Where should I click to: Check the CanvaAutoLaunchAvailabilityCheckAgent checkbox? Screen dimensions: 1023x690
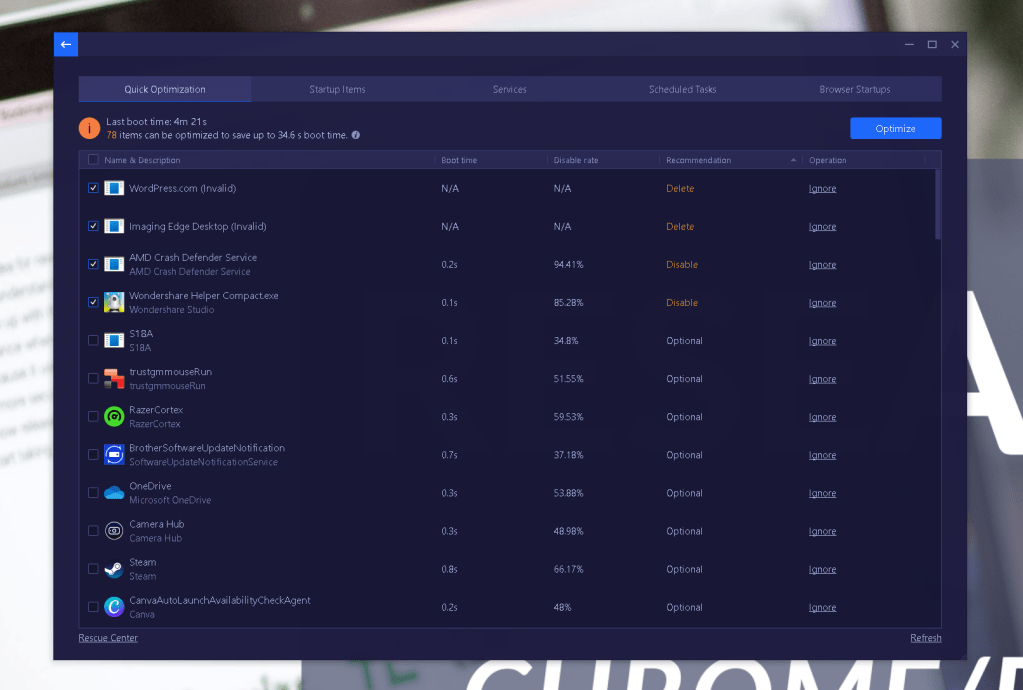point(93,607)
